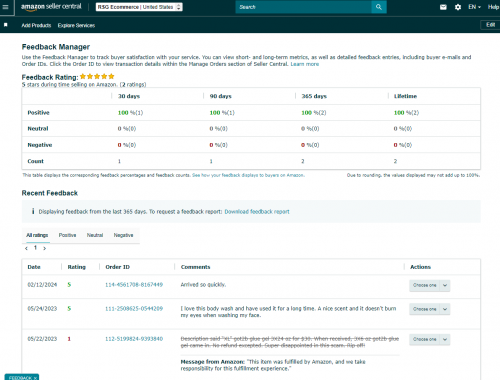Switch to the Negative tab
Viewport: 500px width, 380px height.
click(123, 235)
